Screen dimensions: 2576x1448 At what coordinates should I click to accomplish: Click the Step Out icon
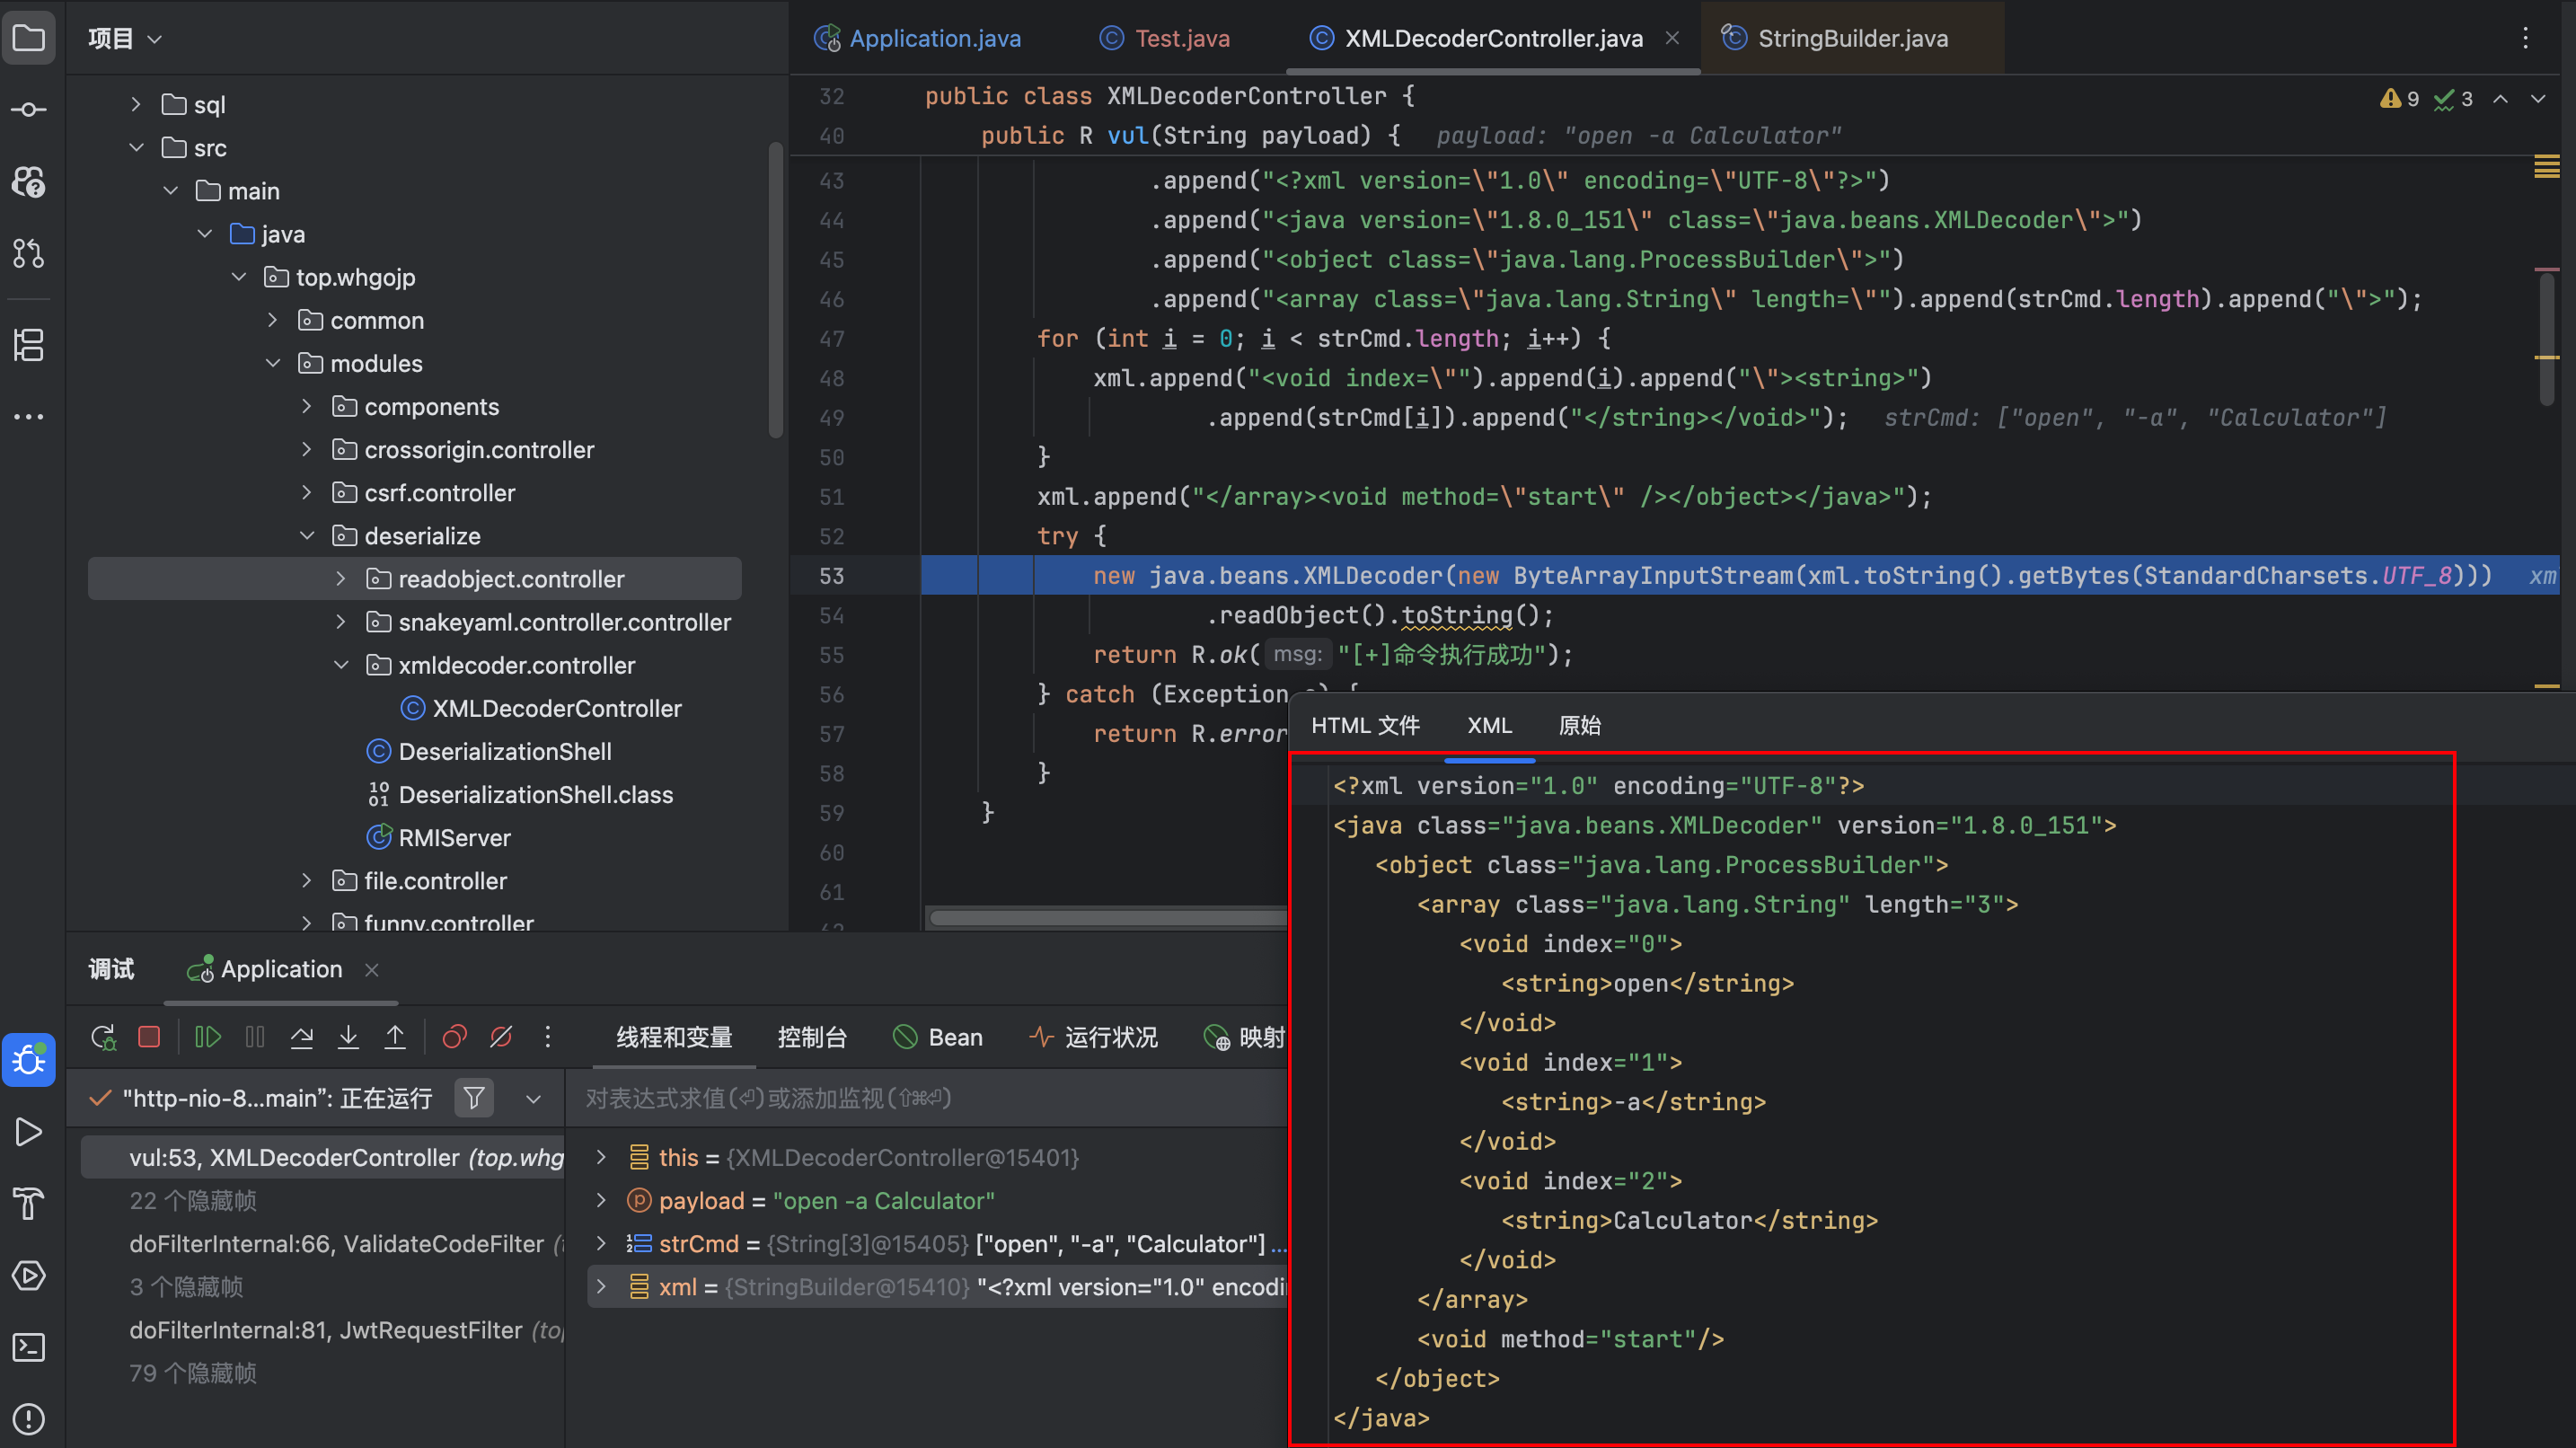[x=395, y=1037]
